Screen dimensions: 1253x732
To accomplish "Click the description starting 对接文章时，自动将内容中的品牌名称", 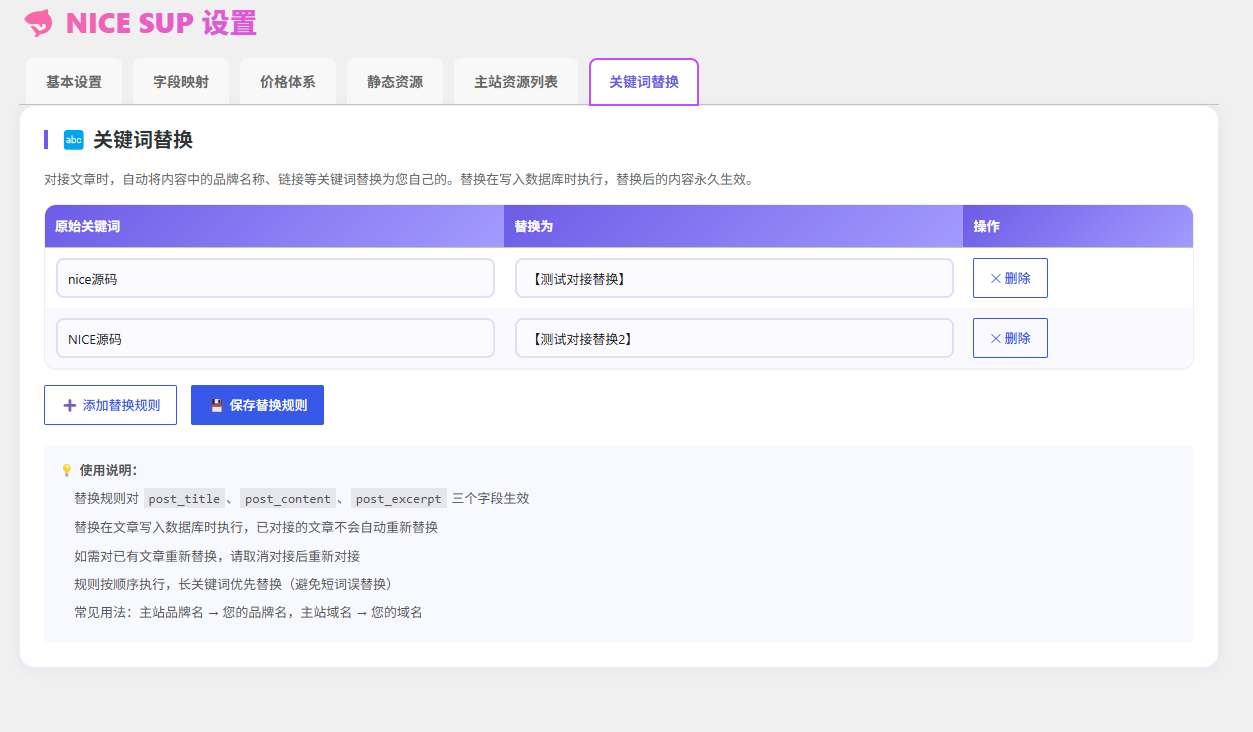I will click(399, 180).
